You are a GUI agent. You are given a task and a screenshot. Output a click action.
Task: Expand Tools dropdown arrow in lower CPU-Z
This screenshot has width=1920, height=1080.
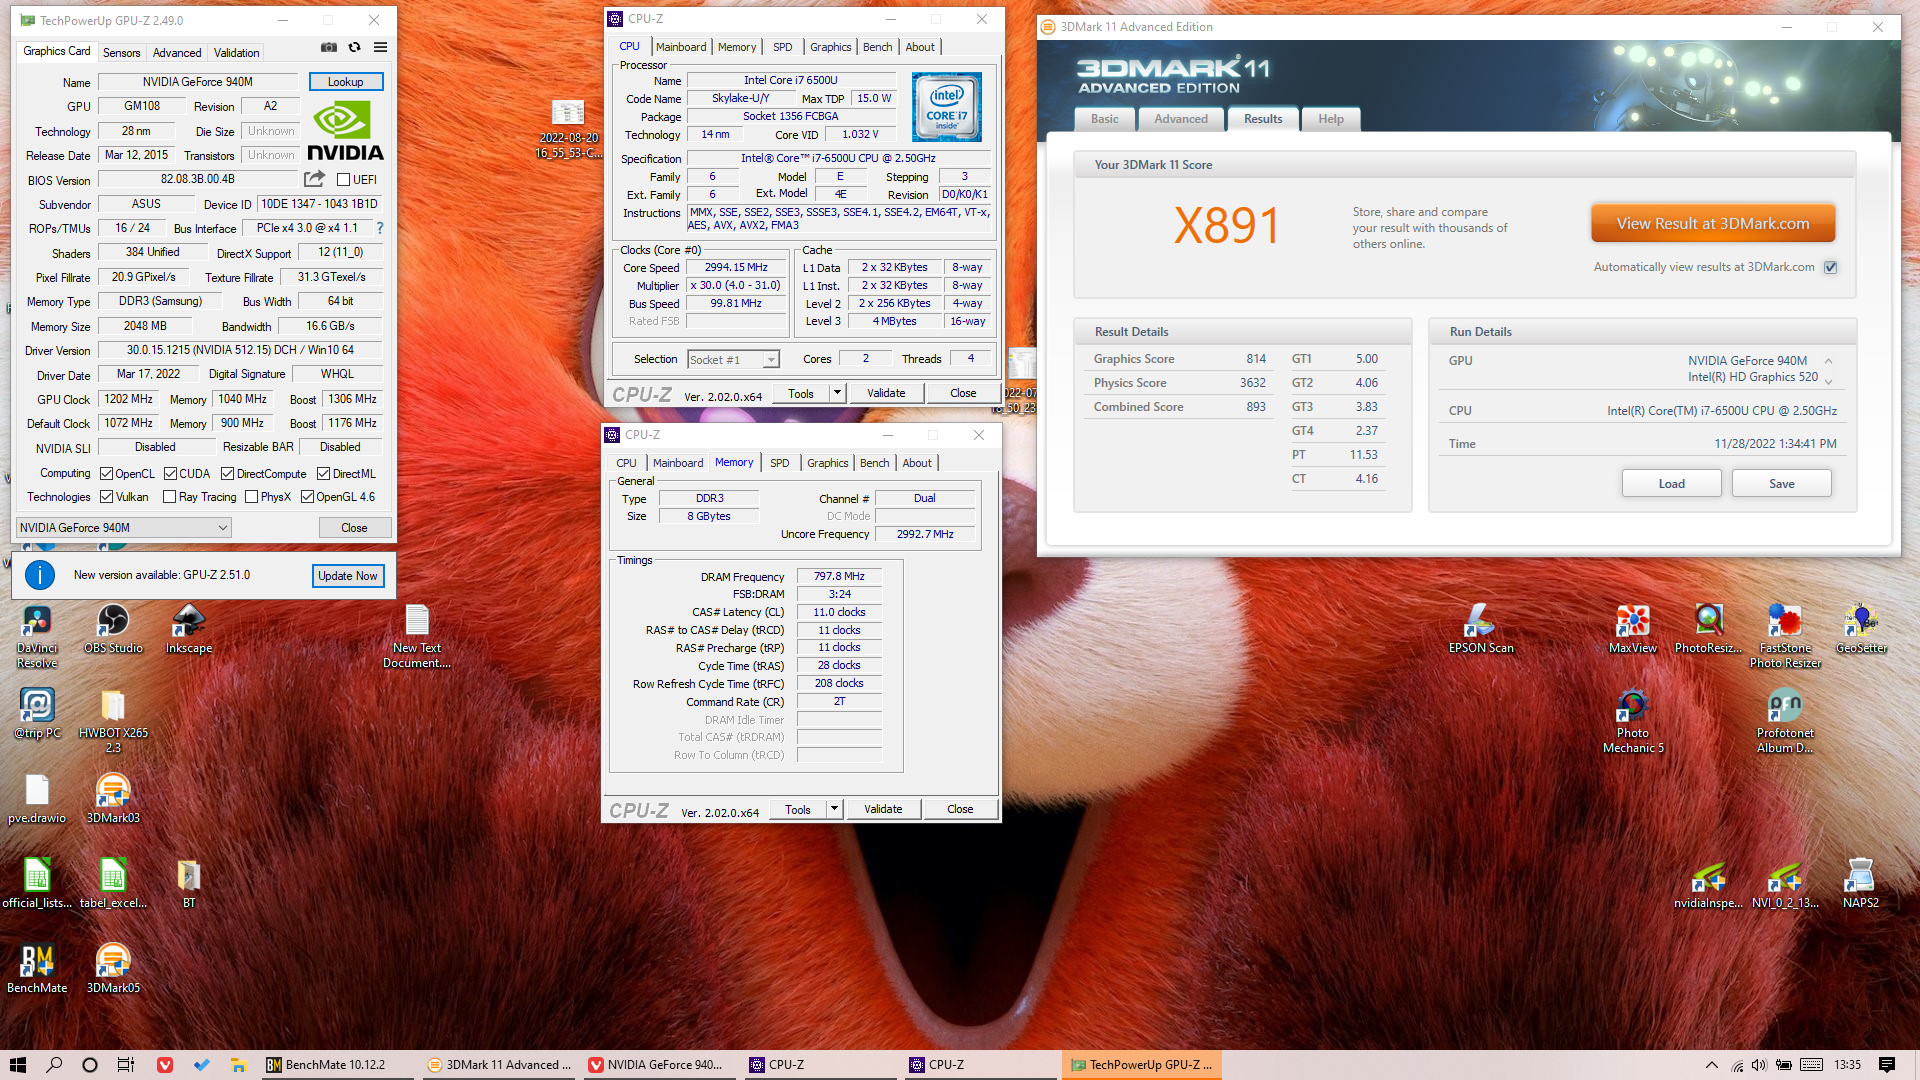[x=834, y=809]
